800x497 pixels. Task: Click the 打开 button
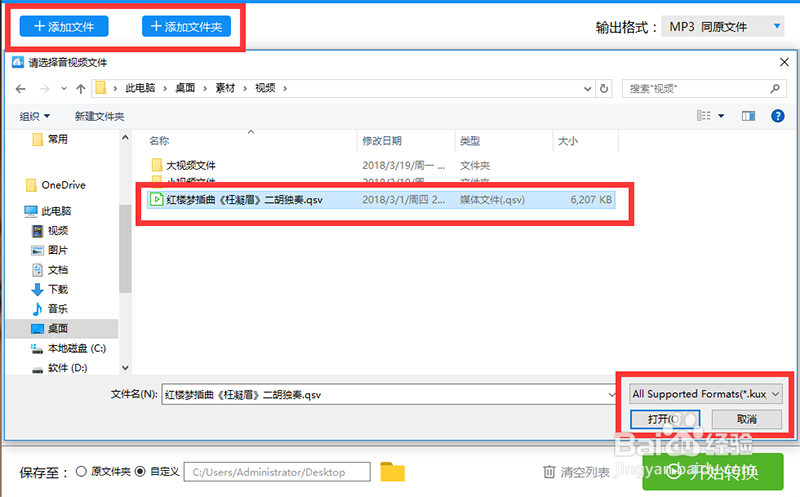tap(664, 419)
